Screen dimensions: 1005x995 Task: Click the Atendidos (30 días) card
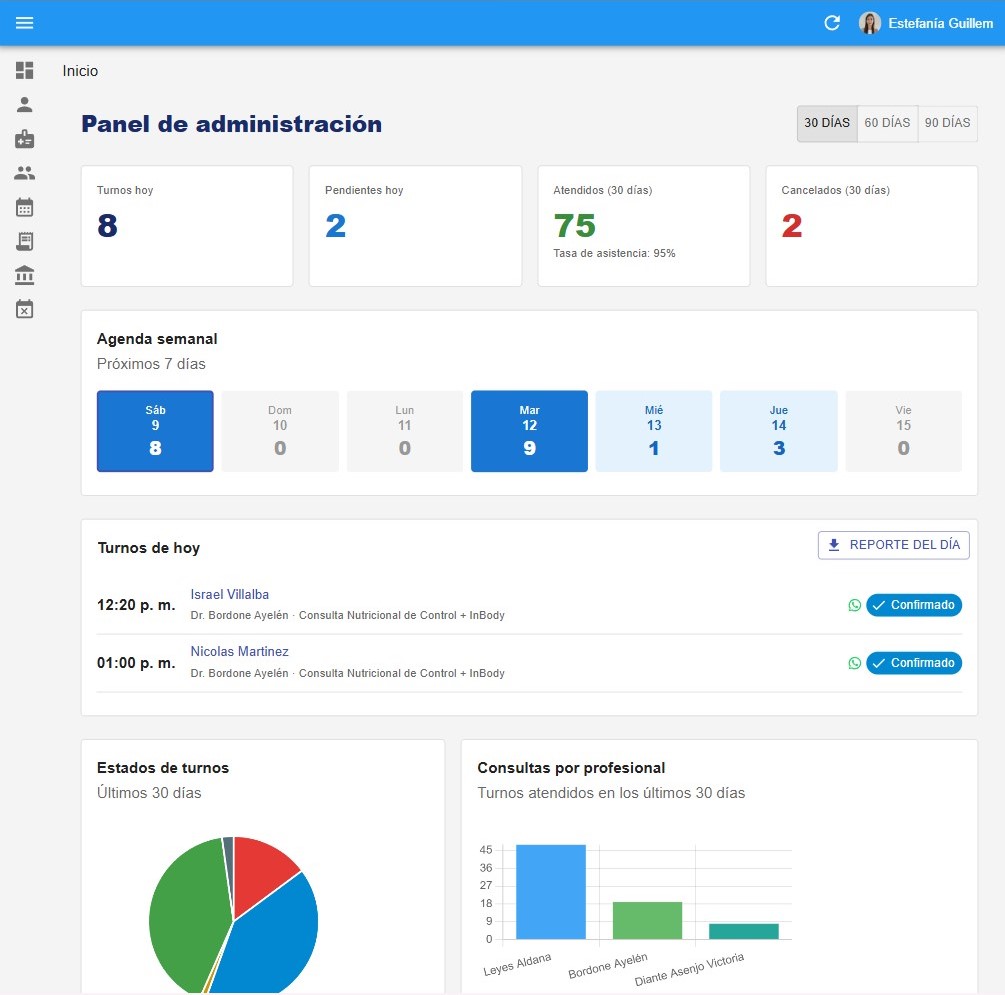[x=644, y=226]
